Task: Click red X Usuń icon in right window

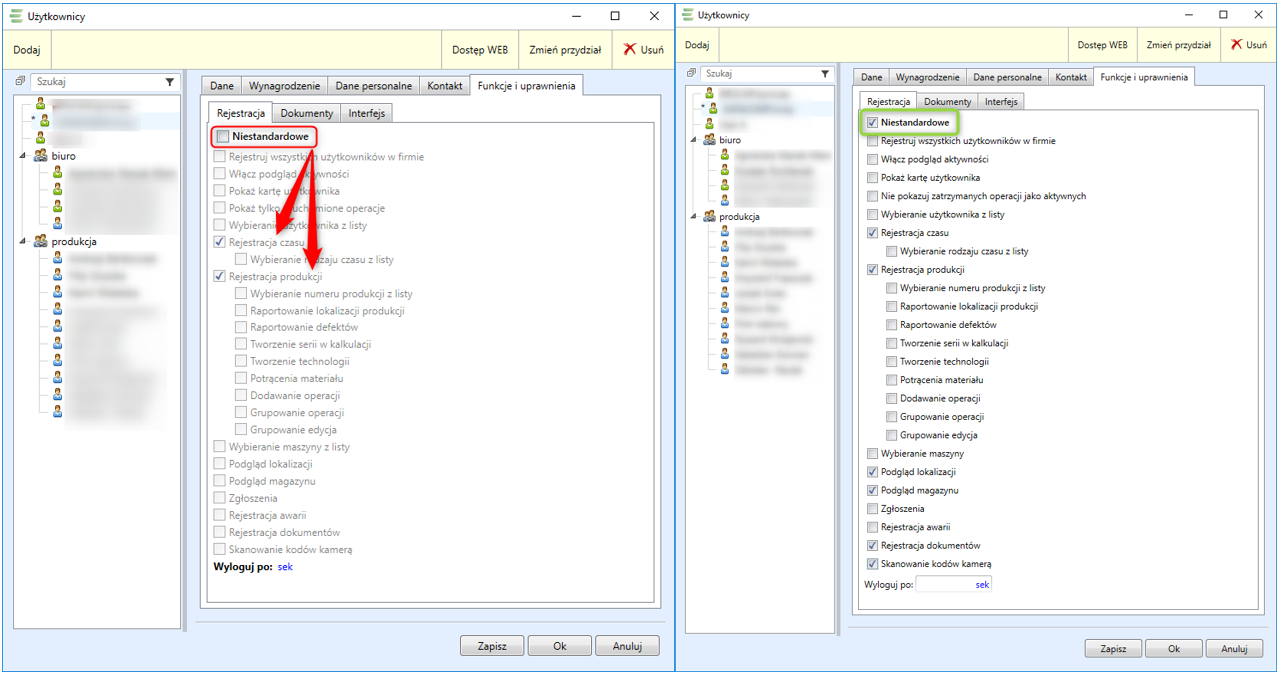Action: coord(1237,45)
